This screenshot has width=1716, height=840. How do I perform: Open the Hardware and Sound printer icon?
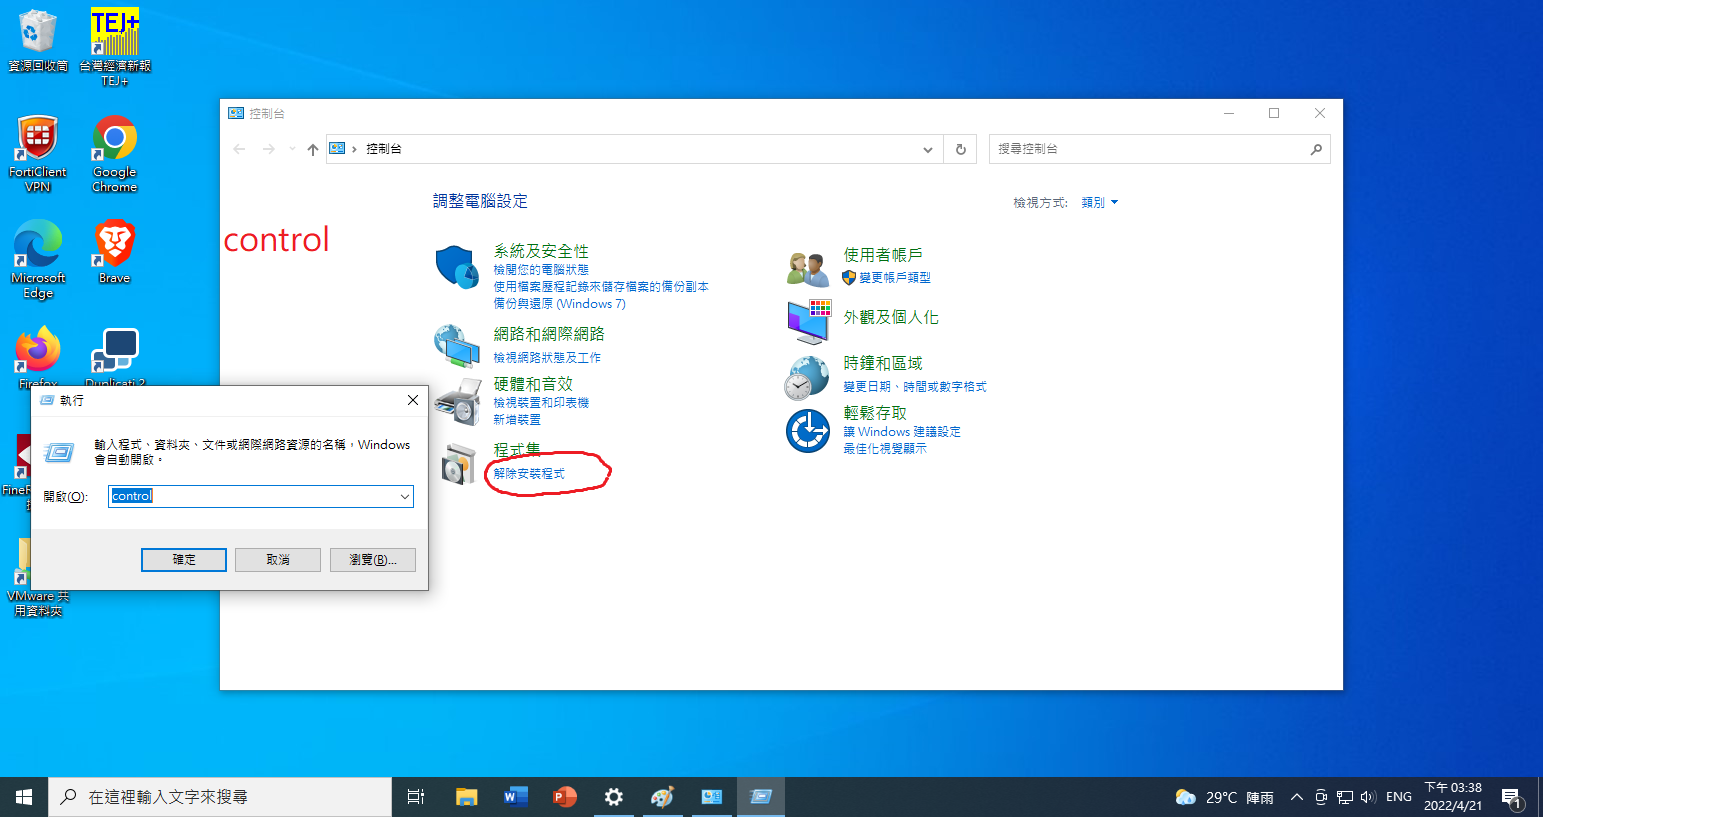click(x=457, y=402)
